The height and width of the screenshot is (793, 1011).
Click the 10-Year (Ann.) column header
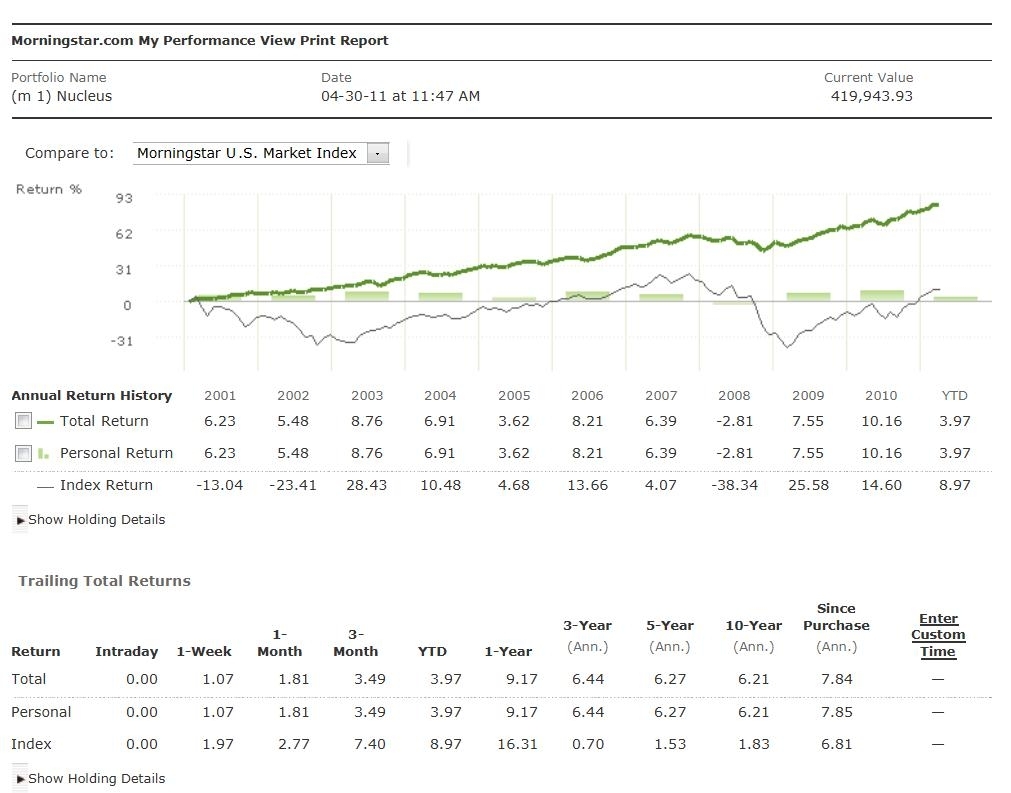pyautogui.click(x=754, y=636)
